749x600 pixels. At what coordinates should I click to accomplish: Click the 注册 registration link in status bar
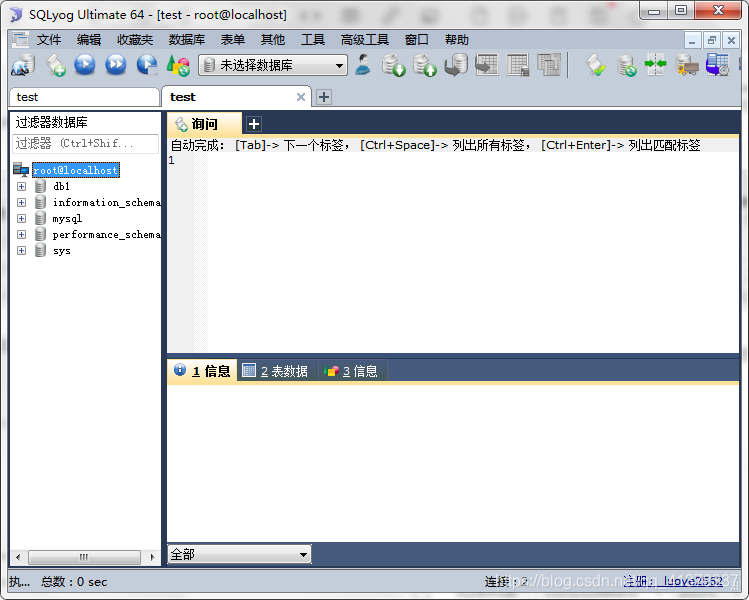coord(673,581)
